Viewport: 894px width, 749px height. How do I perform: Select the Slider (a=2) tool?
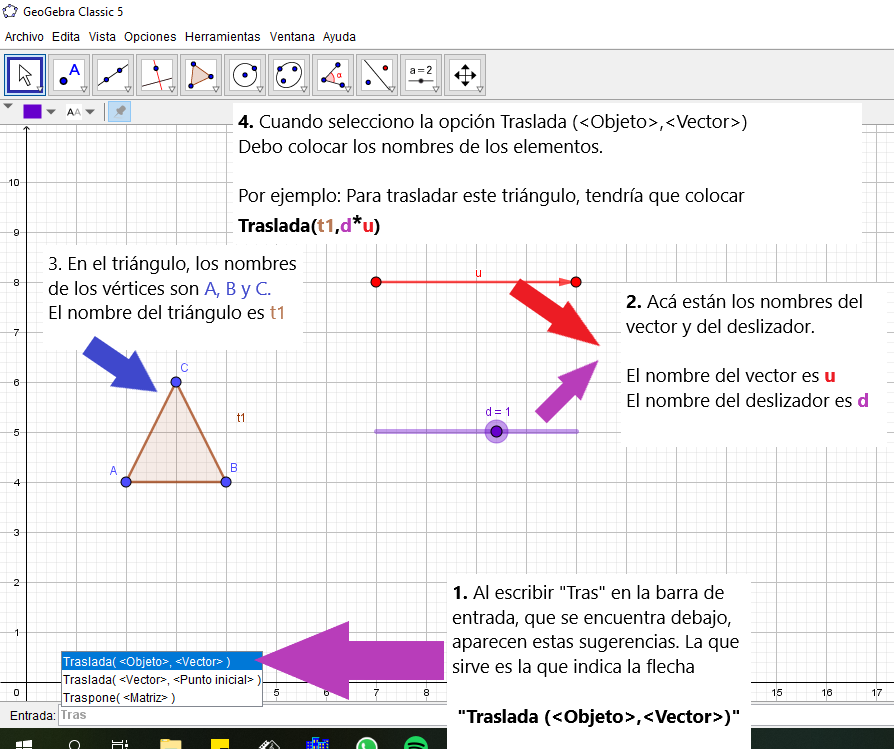421,75
